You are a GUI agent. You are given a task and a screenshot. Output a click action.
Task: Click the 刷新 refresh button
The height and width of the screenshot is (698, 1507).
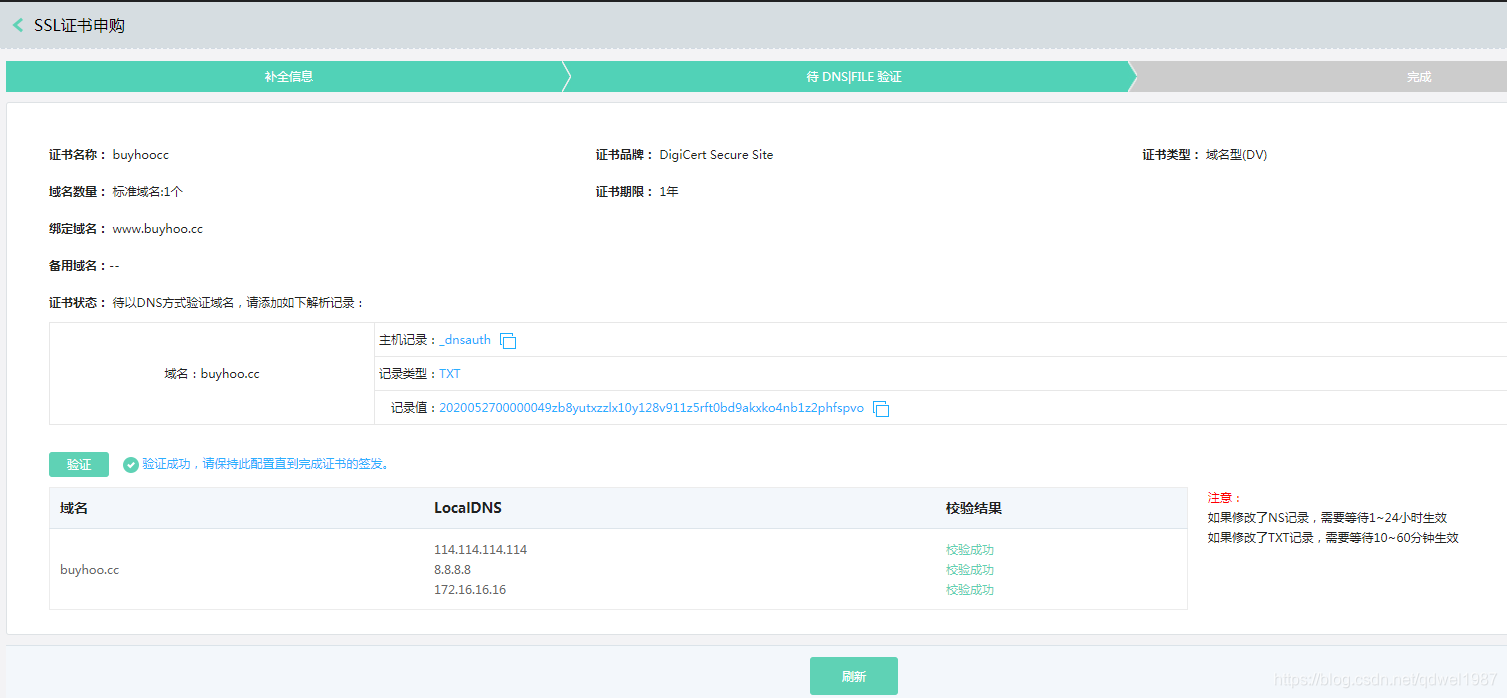(854, 676)
